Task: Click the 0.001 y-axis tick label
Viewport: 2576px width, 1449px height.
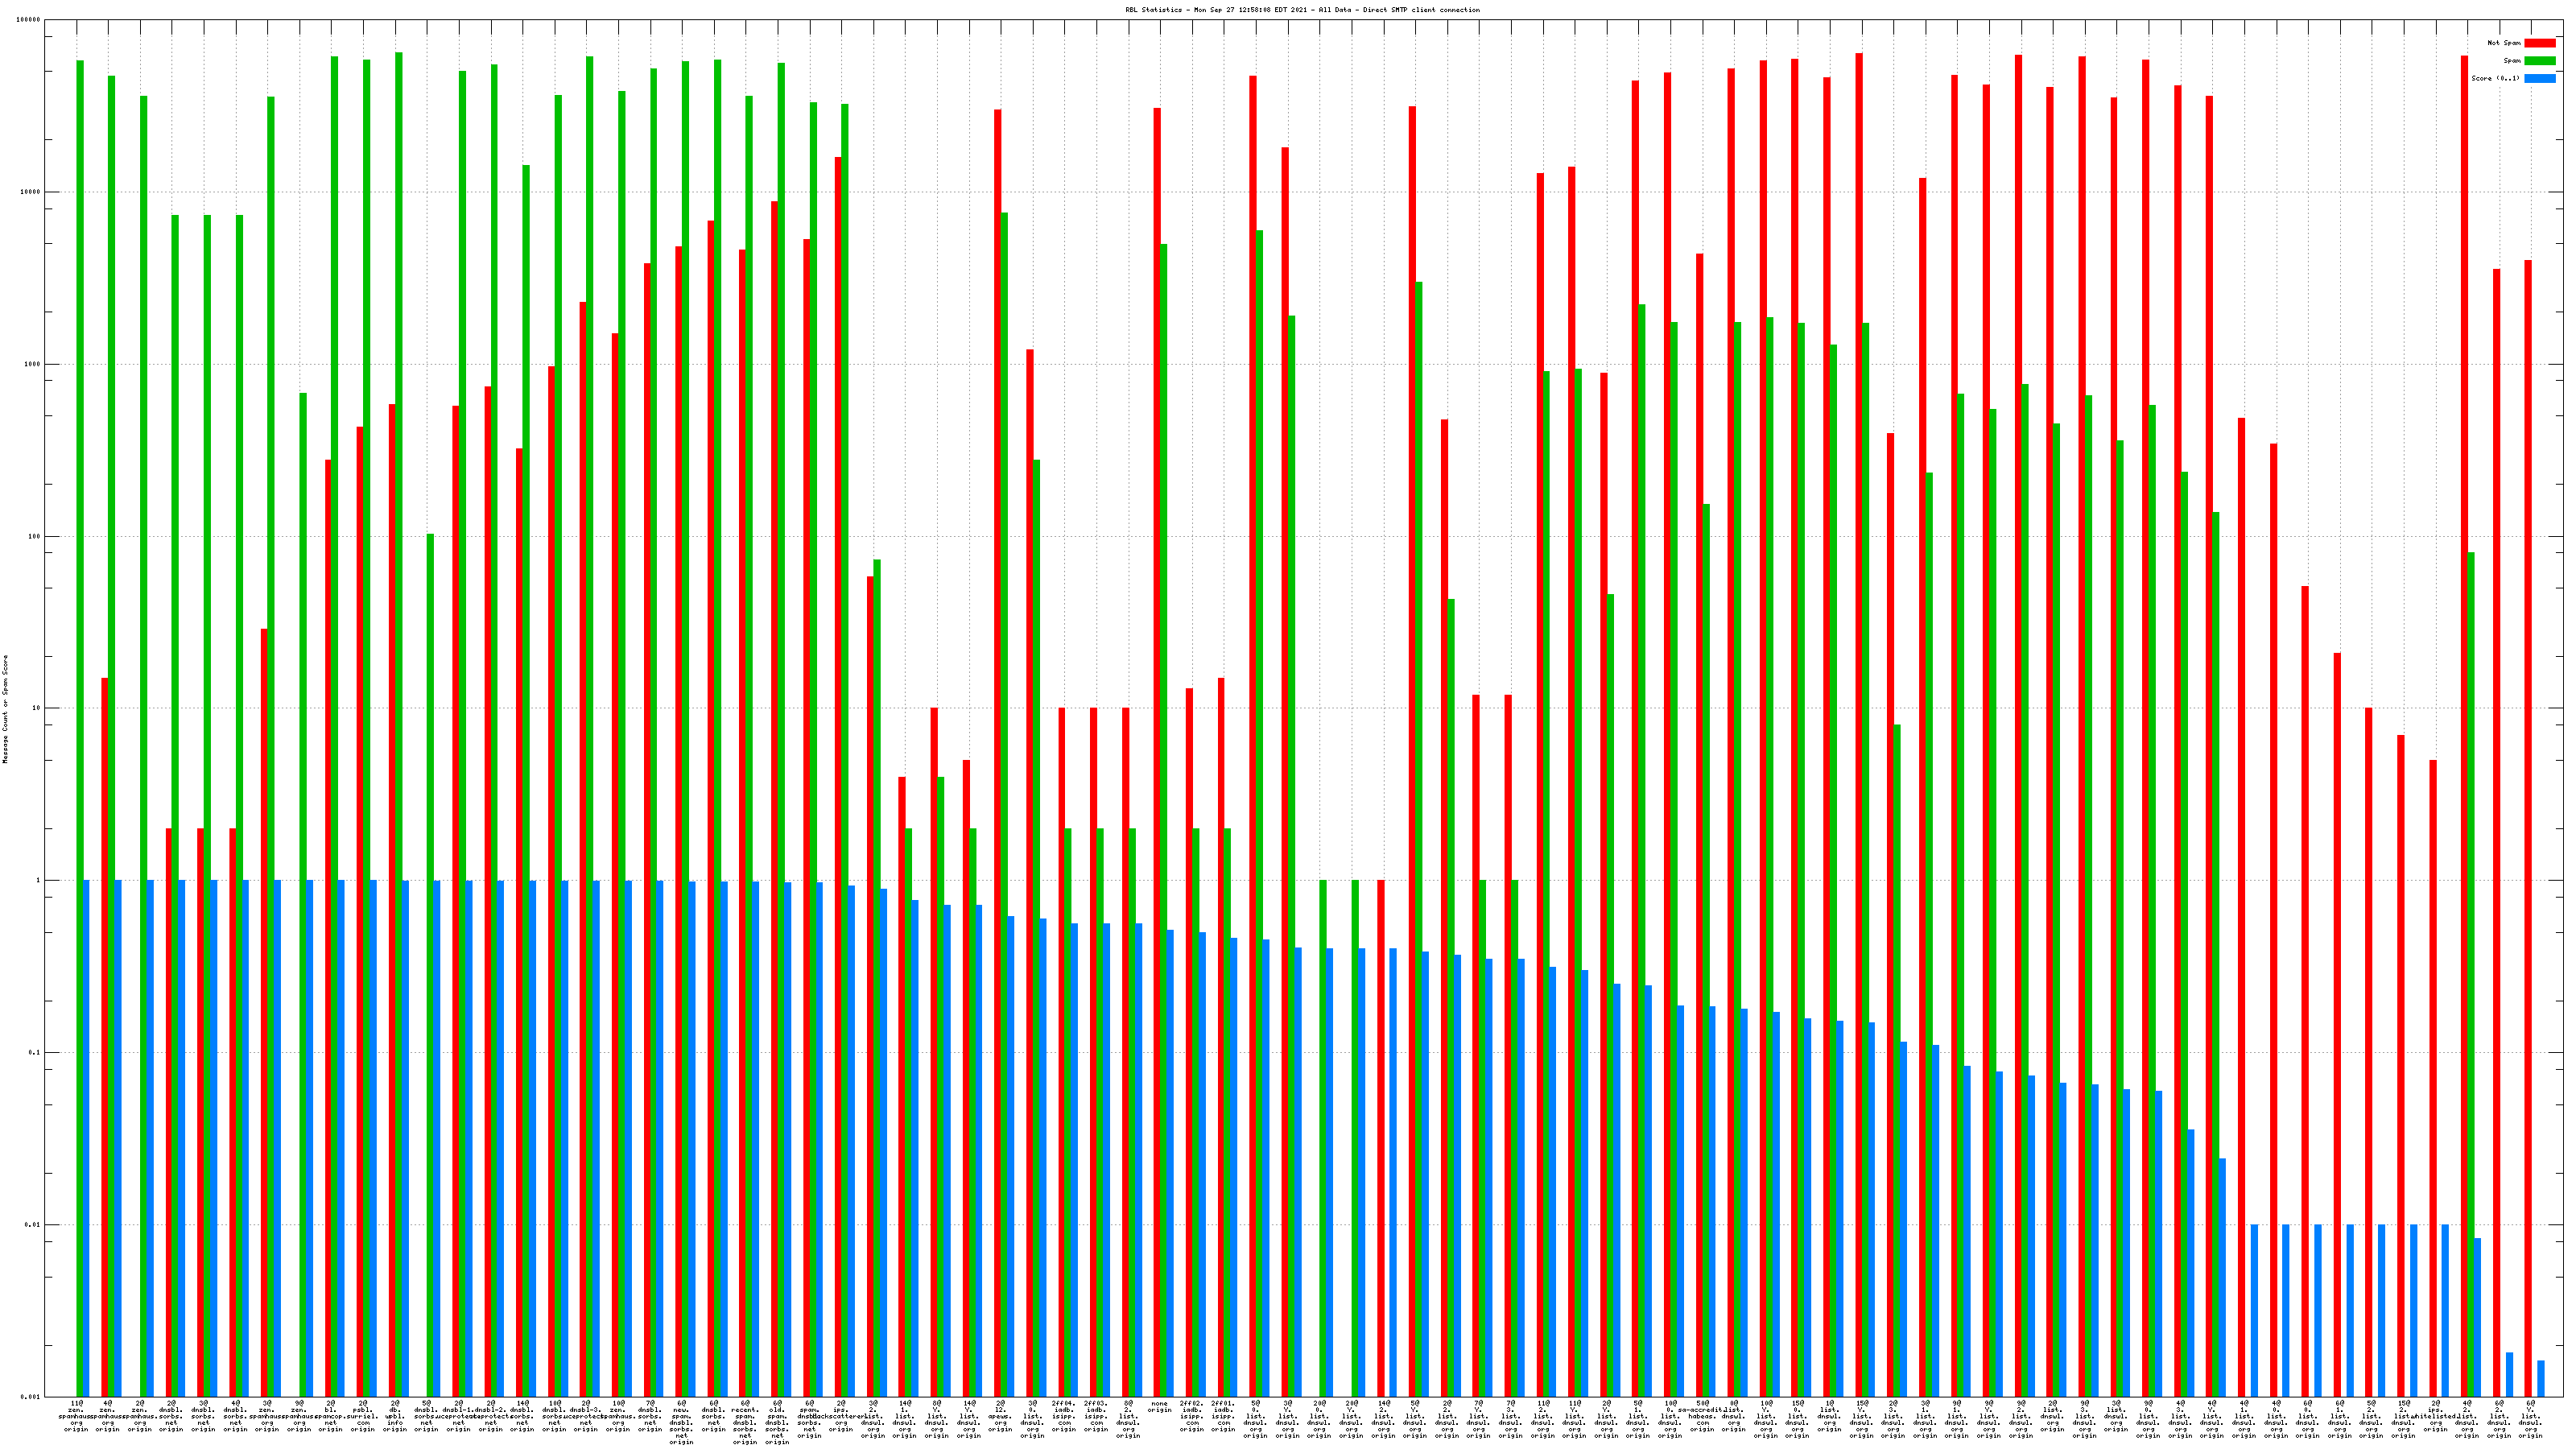Action: point(31,1397)
